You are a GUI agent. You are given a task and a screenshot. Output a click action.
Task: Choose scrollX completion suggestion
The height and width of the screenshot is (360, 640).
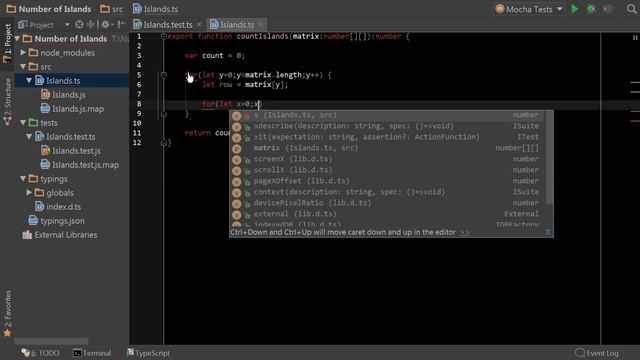[388, 170]
